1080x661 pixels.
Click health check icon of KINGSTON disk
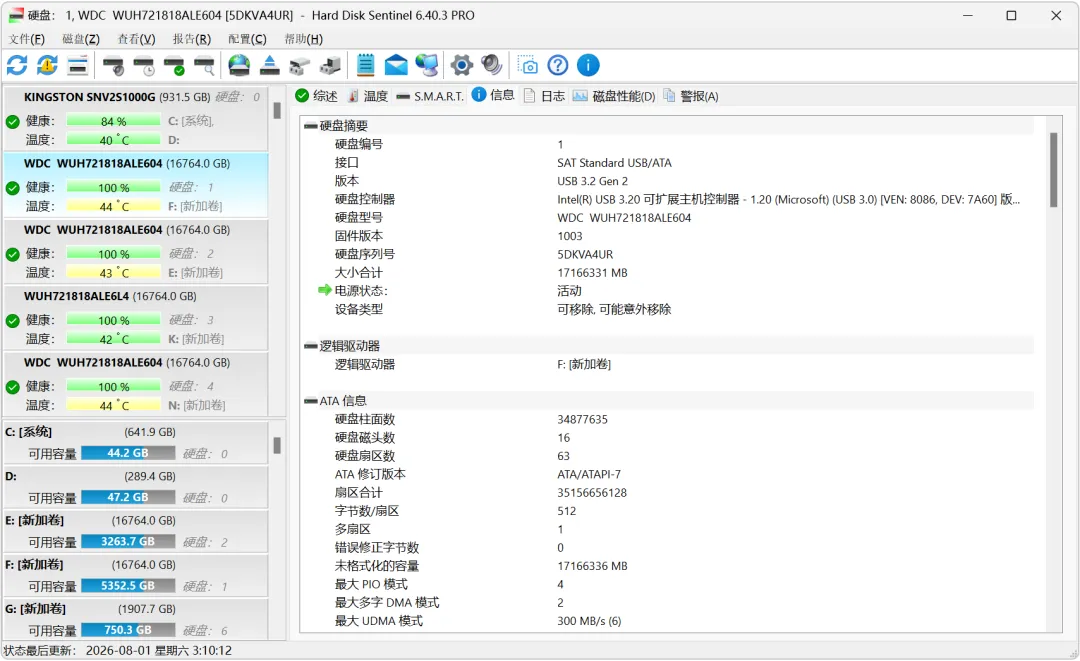tap(12, 122)
